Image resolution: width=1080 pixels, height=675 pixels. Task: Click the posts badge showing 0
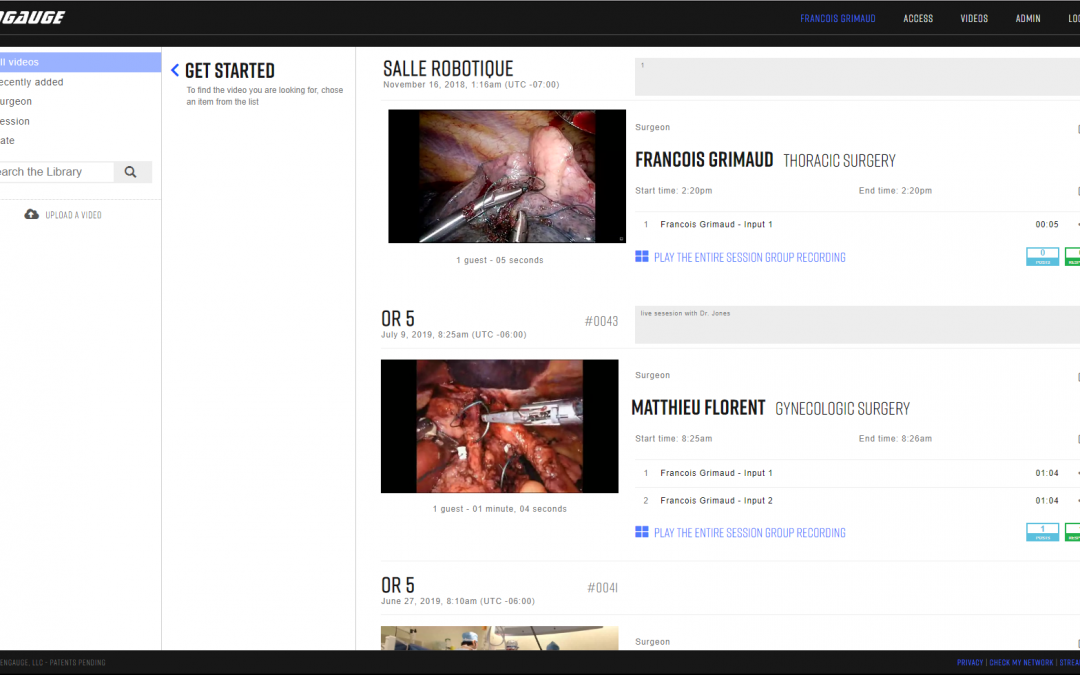[1043, 256]
